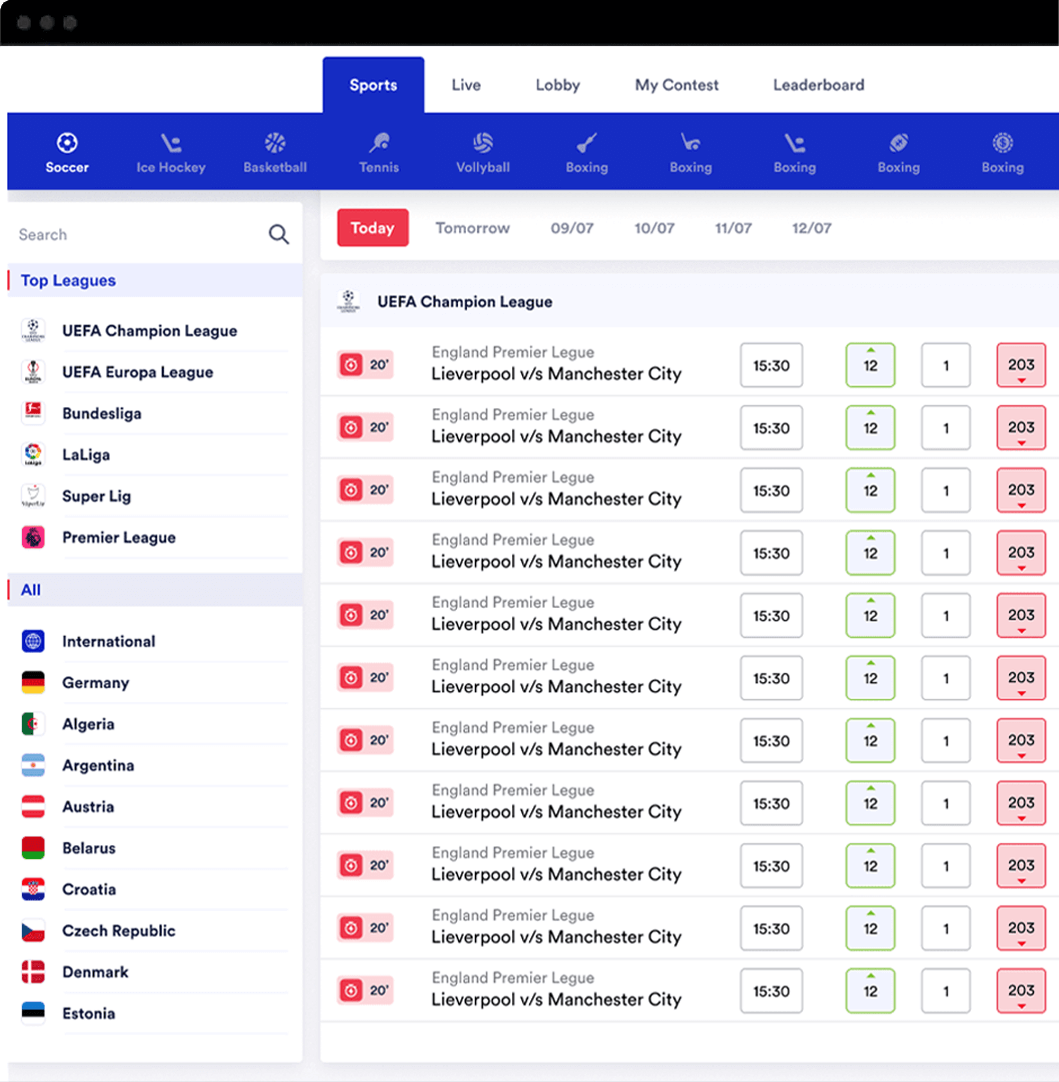Image resolution: width=1059 pixels, height=1082 pixels.
Task: Open the Bundesliga league link
Action: tap(104, 413)
